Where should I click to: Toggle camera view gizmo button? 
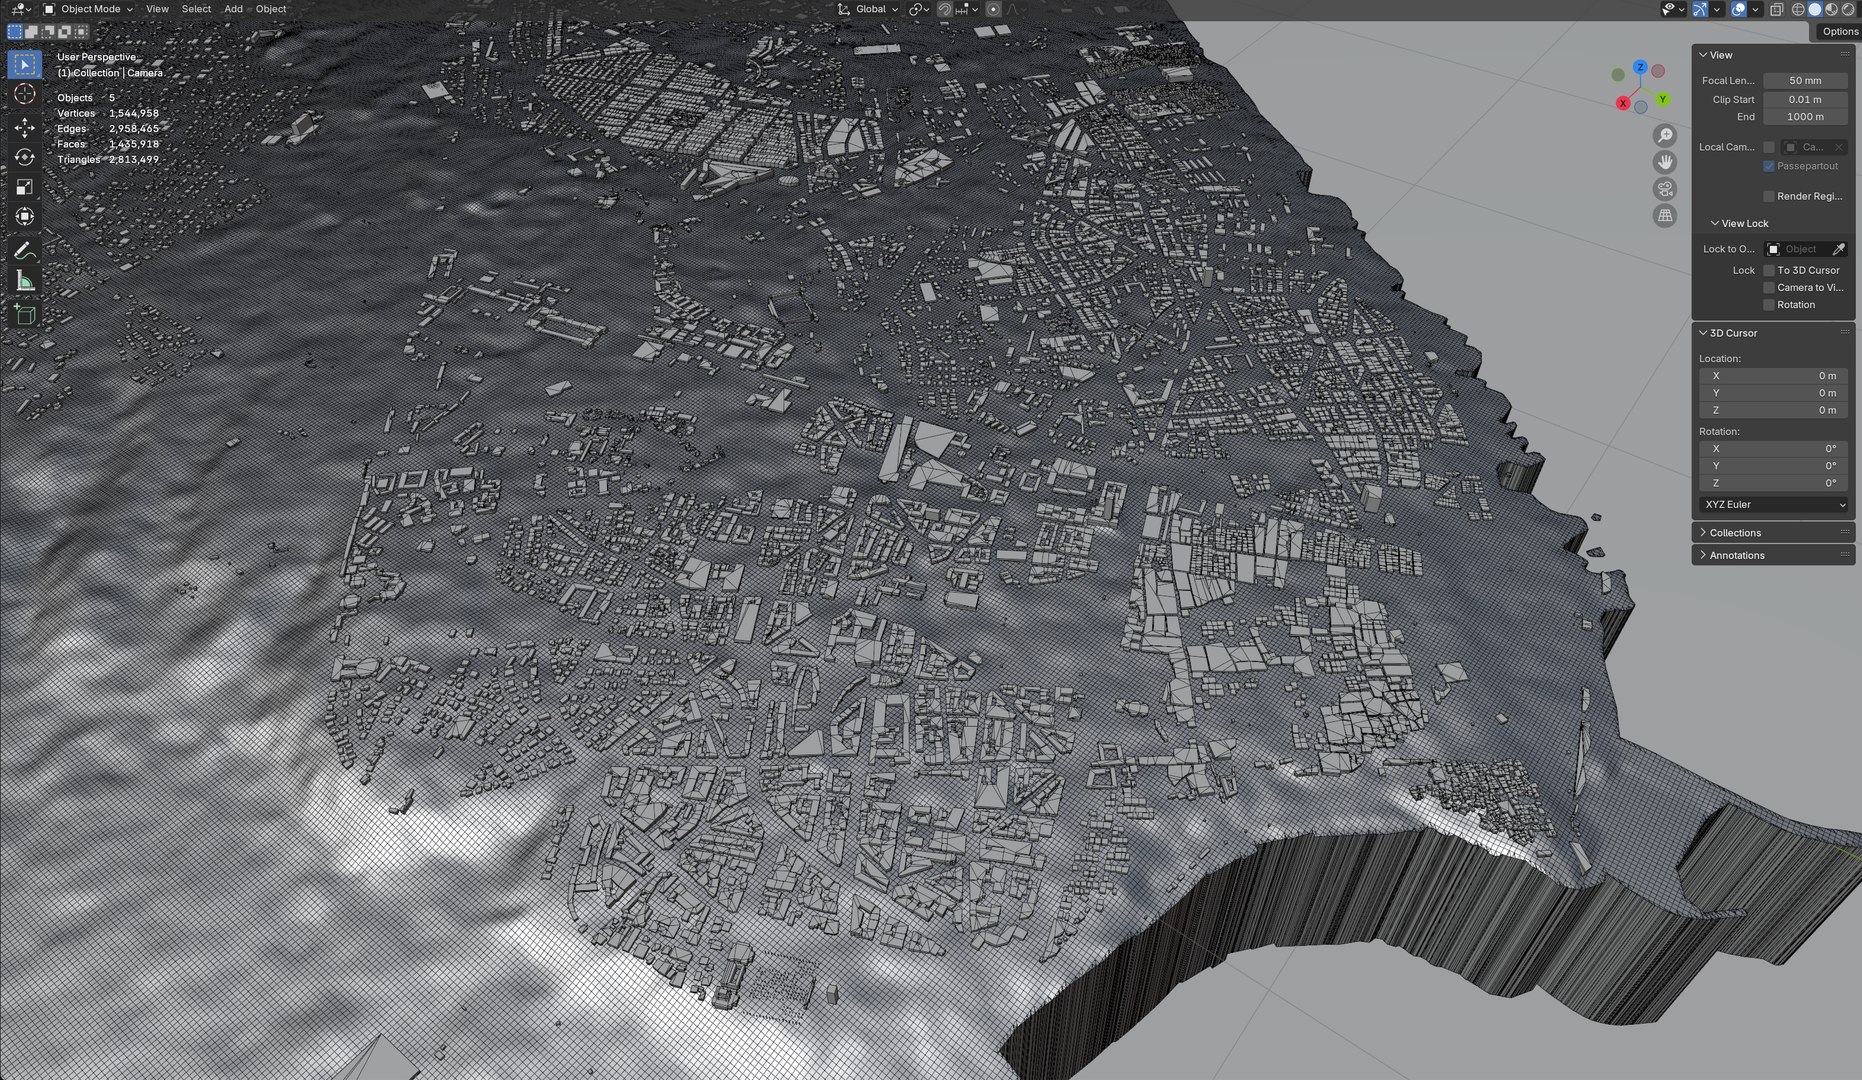pos(1665,189)
